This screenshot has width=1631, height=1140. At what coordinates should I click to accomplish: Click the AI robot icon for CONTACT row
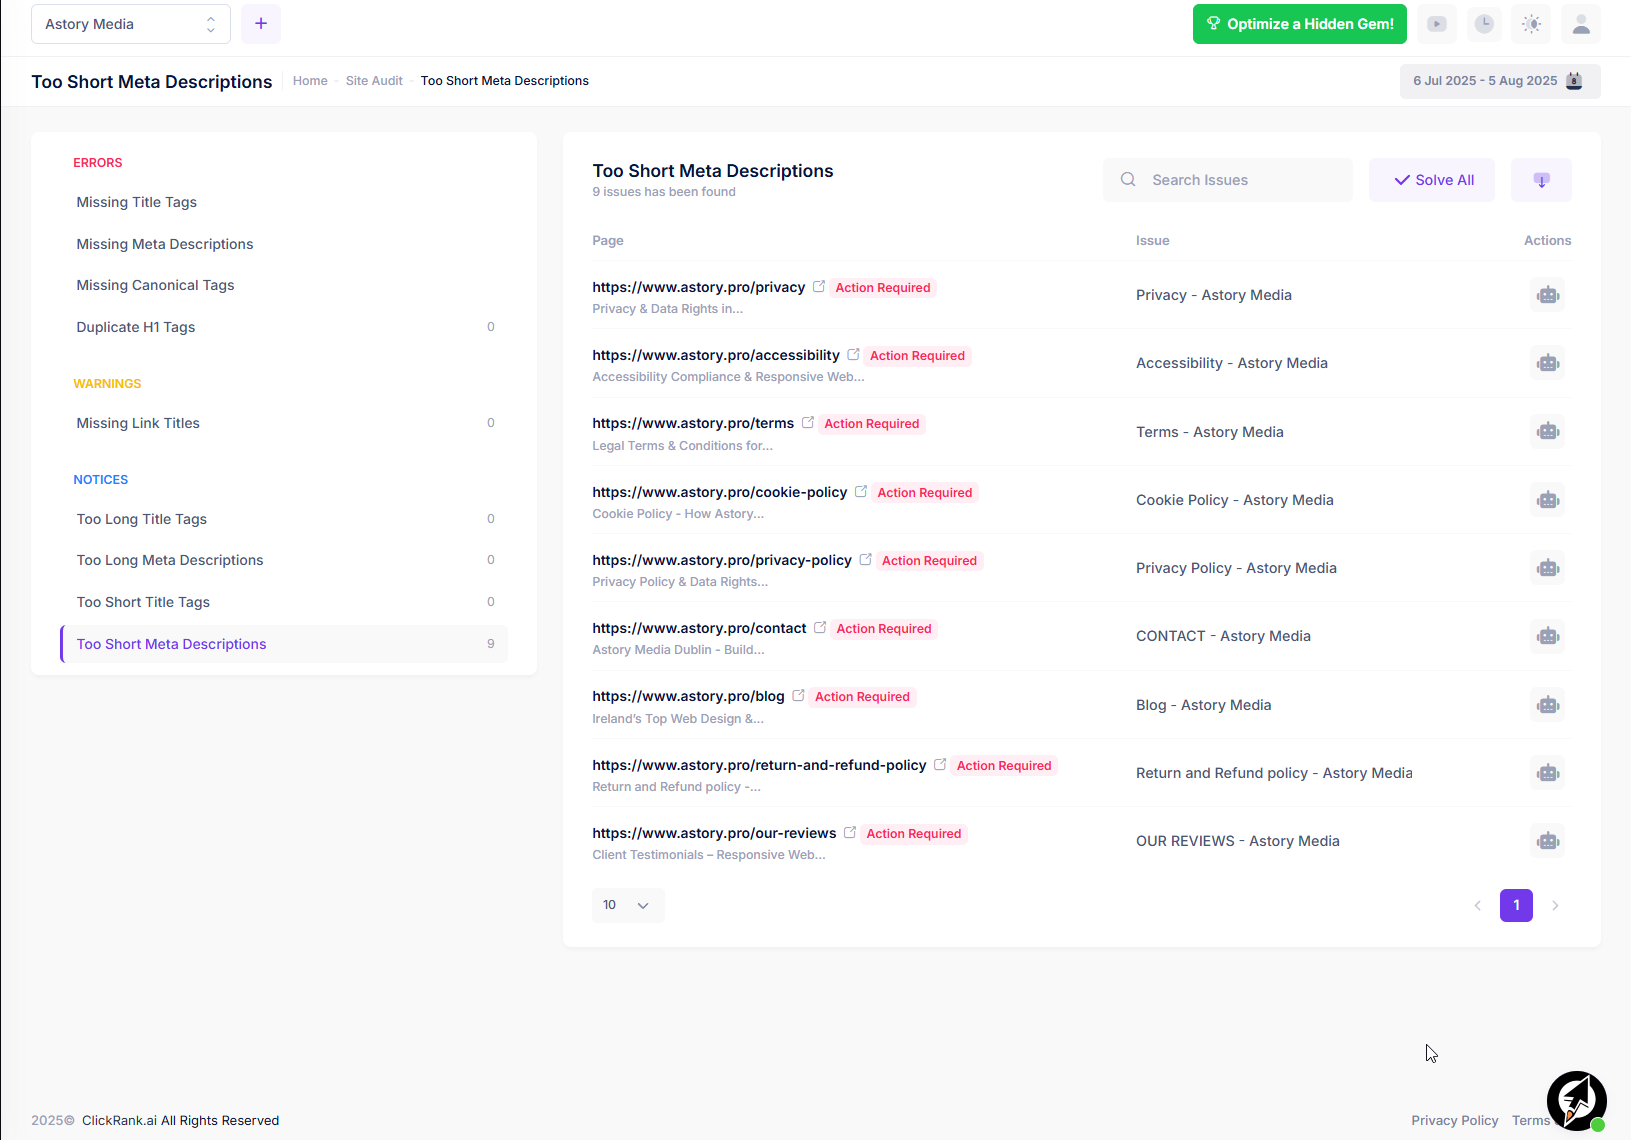point(1548,636)
